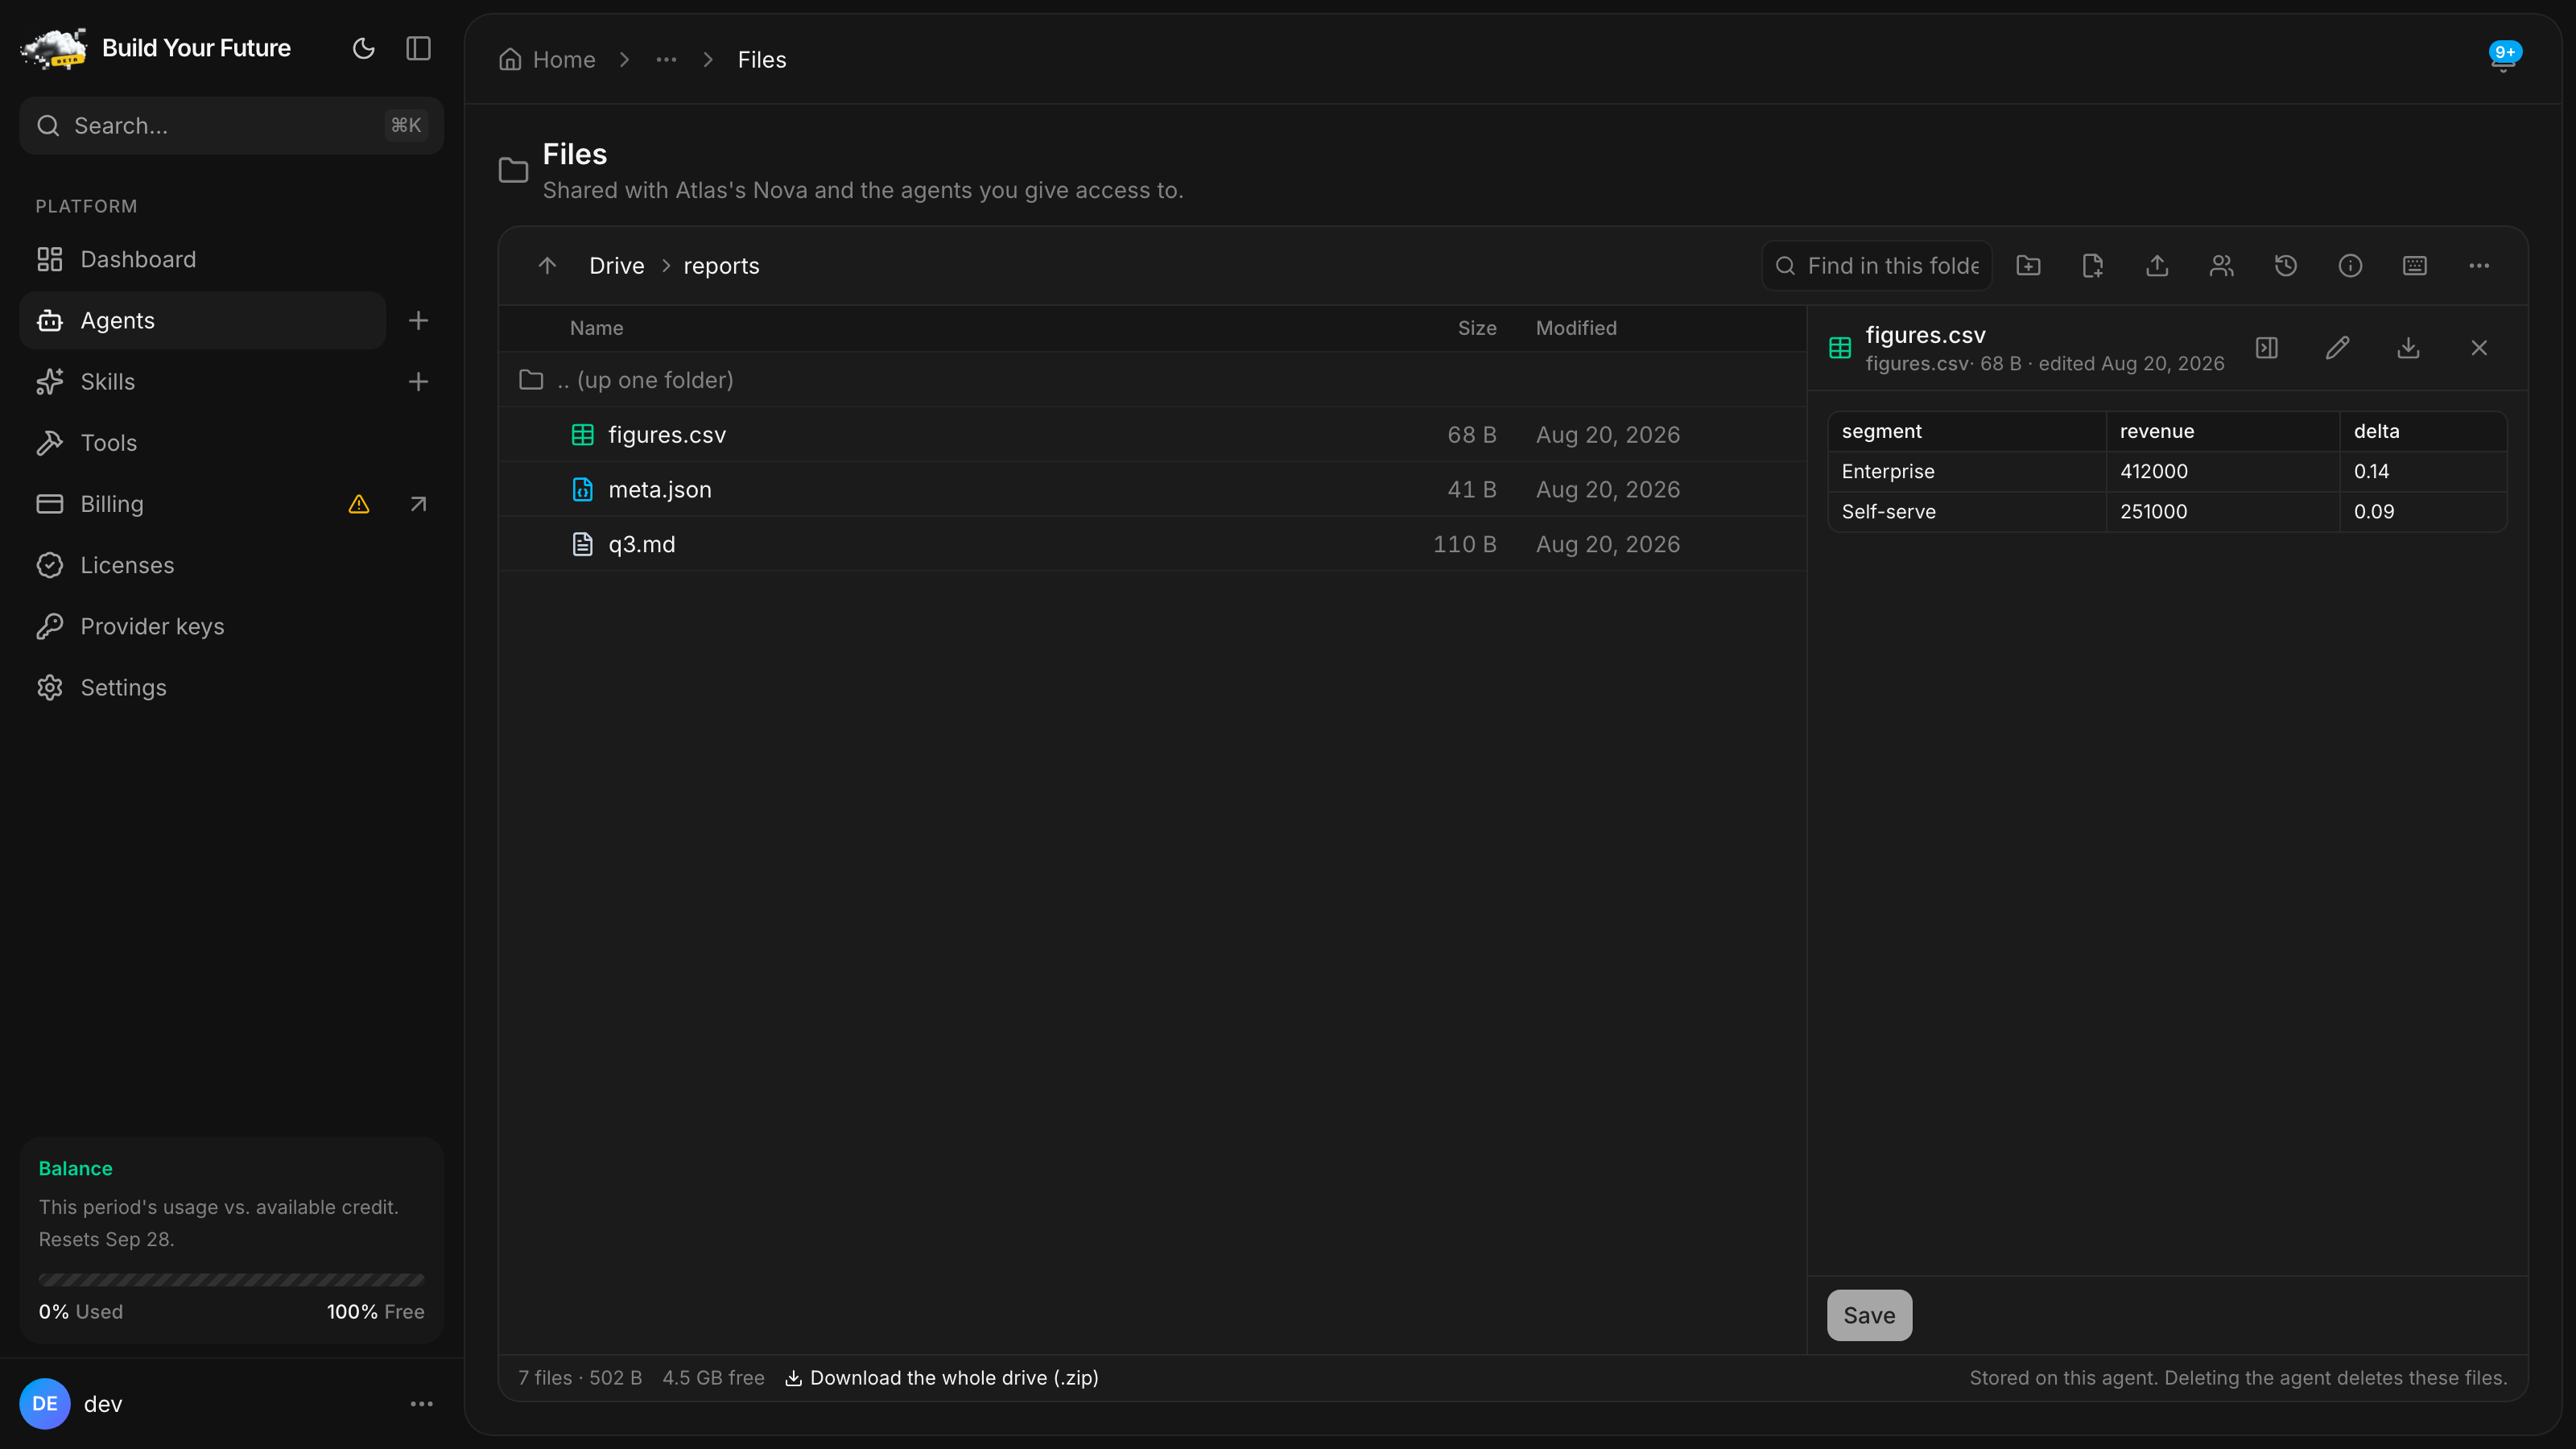The image size is (2576, 1449).
Task: Open version history icon
Action: pos(2286,265)
